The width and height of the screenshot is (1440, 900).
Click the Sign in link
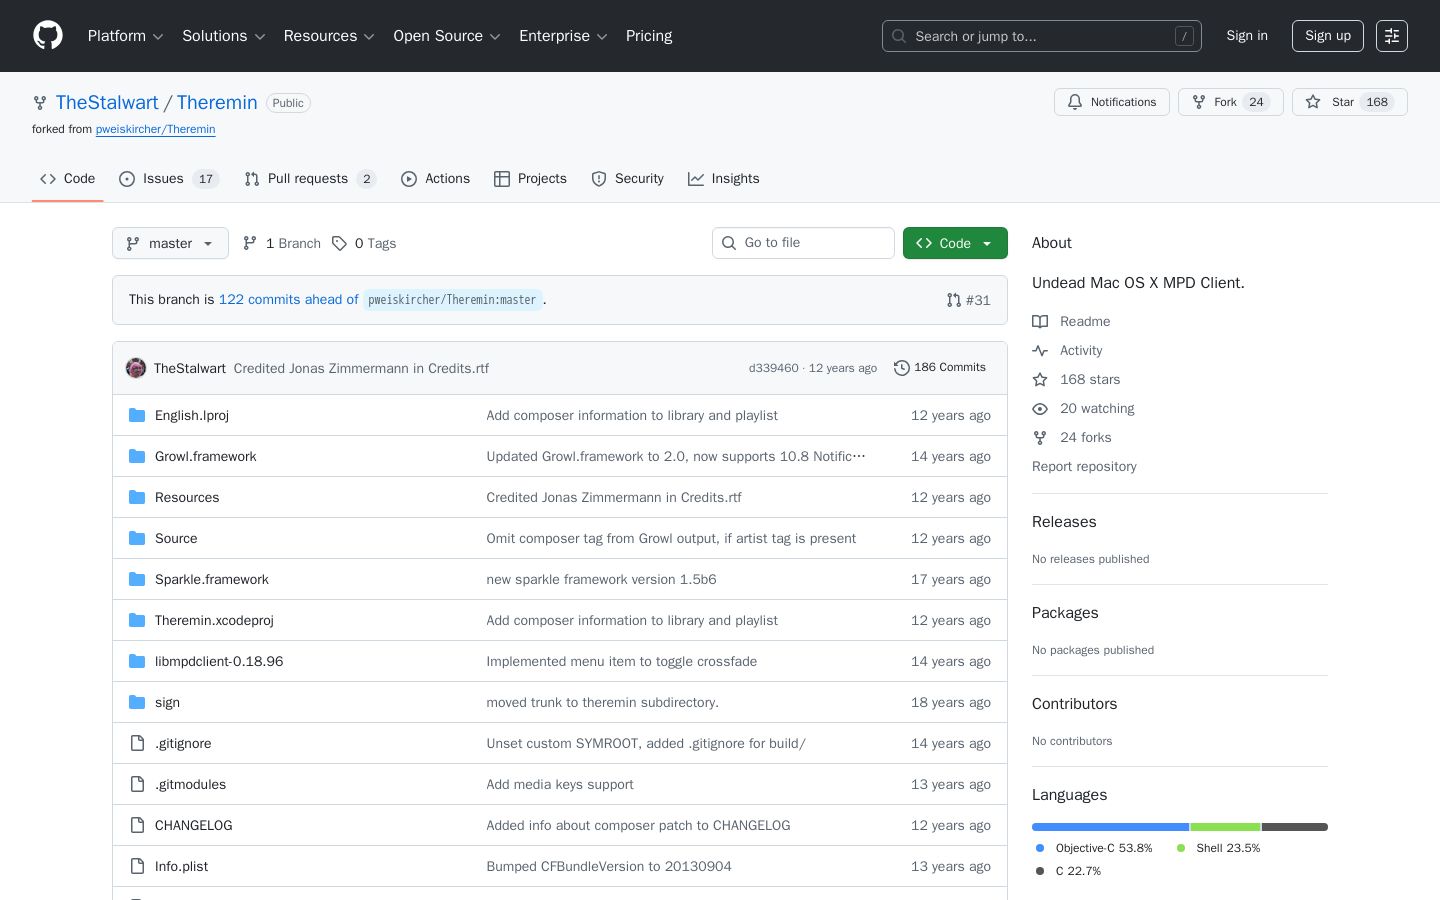1247,36
